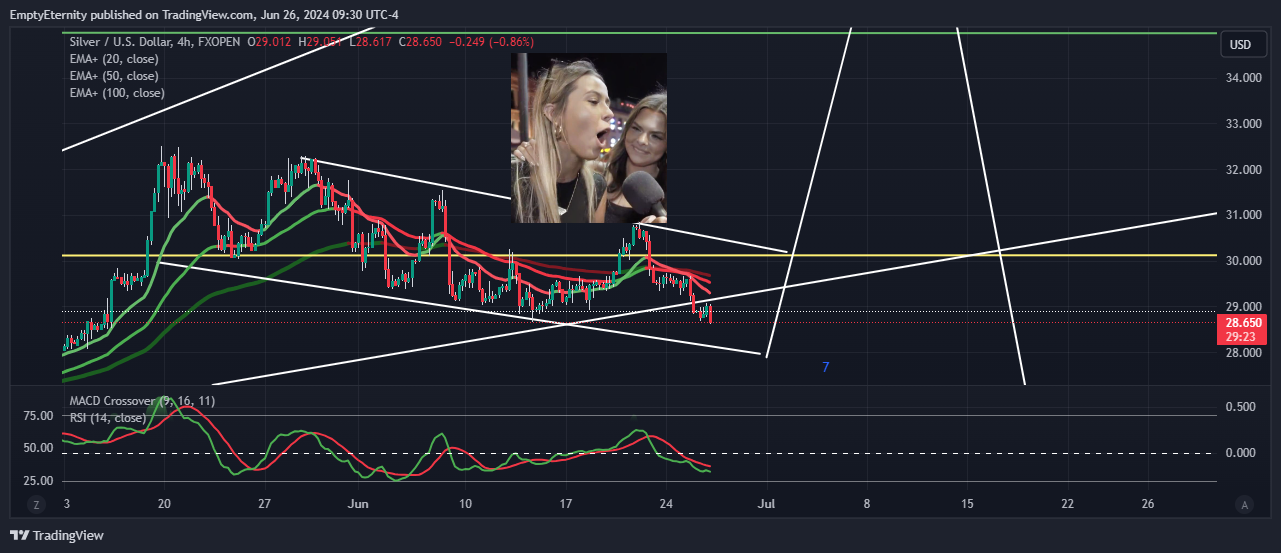Click the '17' date on time axis
The width and height of the screenshot is (1281, 553).
coord(566,505)
